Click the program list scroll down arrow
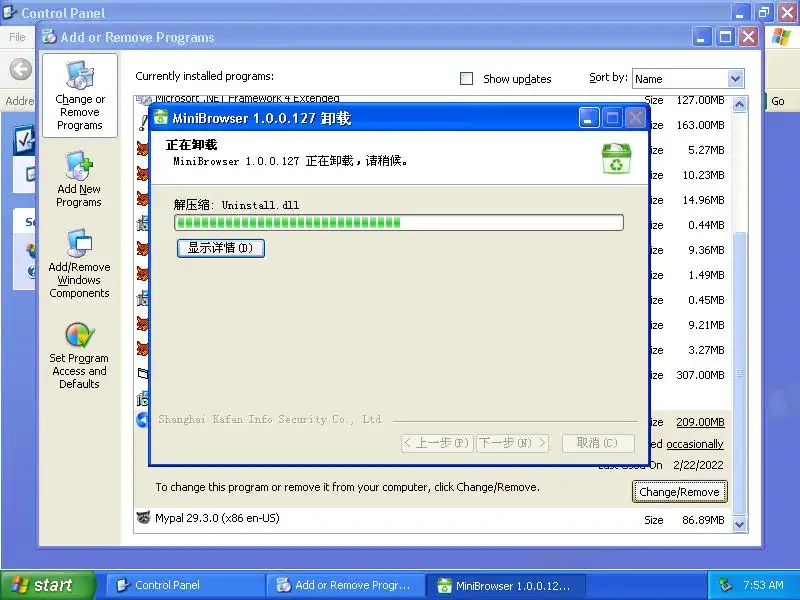 click(x=739, y=524)
